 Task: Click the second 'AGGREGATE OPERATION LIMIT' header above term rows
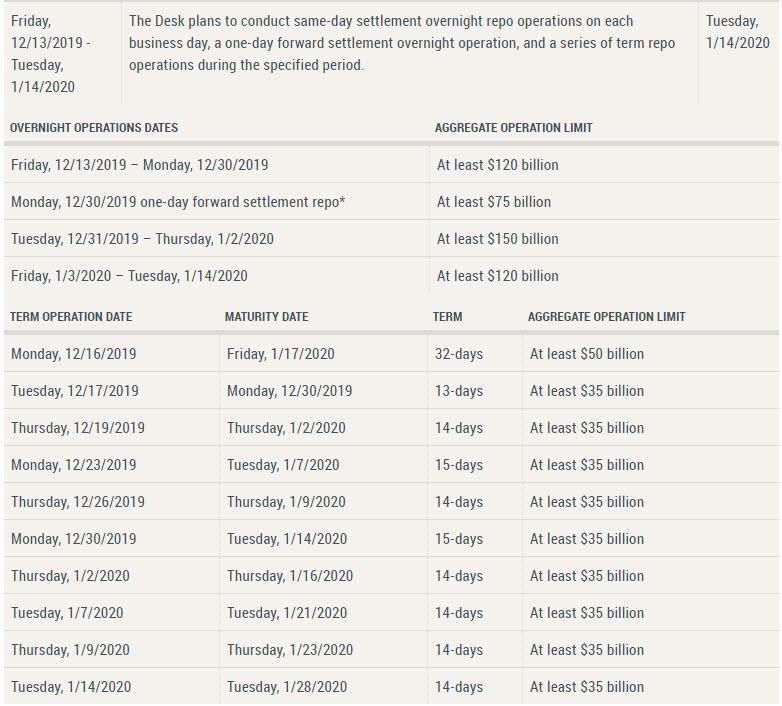click(x=606, y=317)
